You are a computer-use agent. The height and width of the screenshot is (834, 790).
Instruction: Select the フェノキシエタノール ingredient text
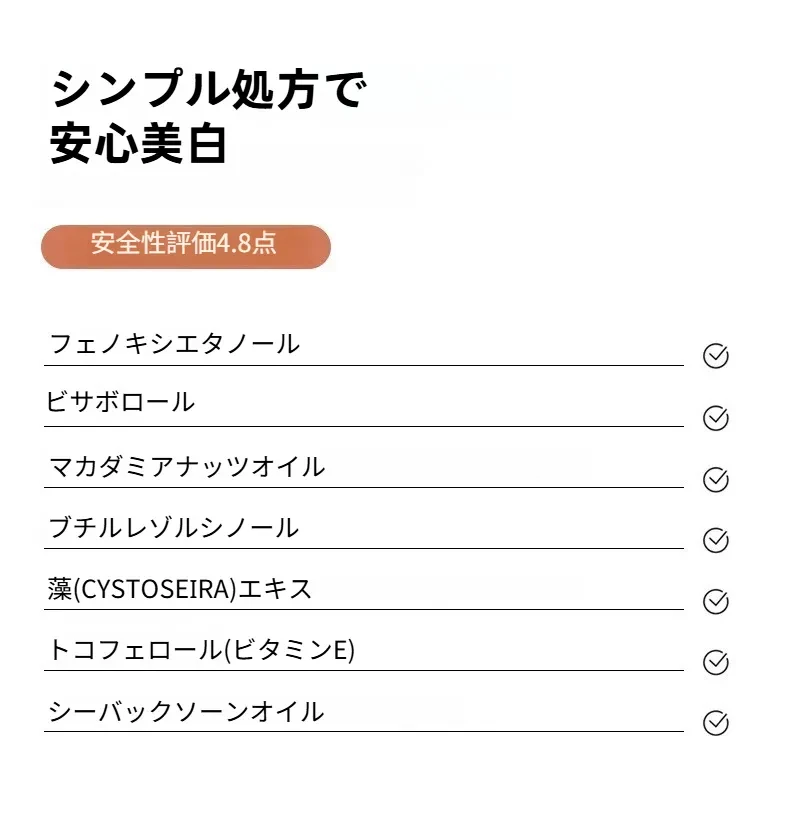pos(174,344)
